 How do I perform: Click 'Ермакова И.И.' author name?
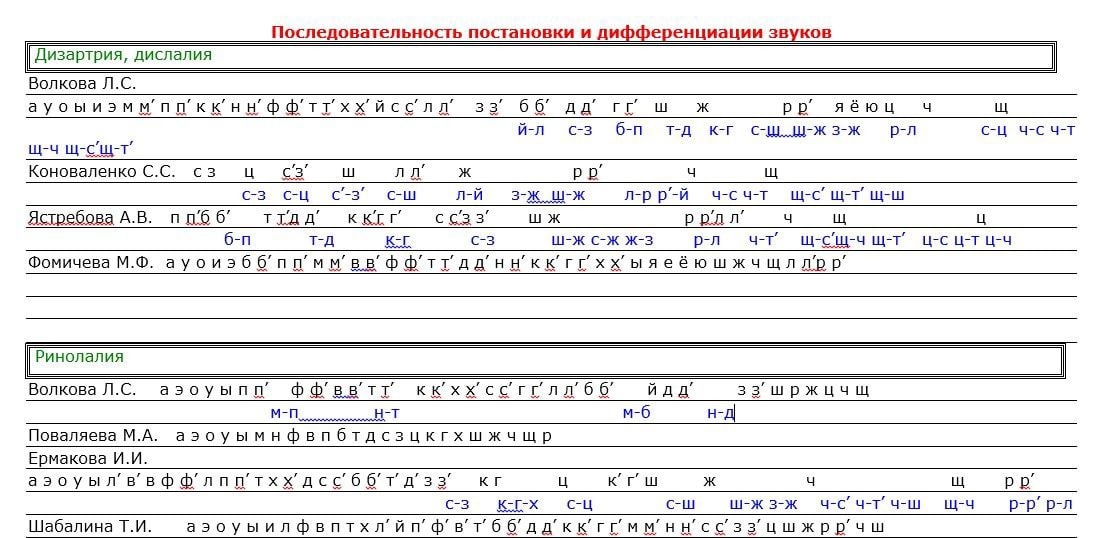pyautogui.click(x=88, y=459)
